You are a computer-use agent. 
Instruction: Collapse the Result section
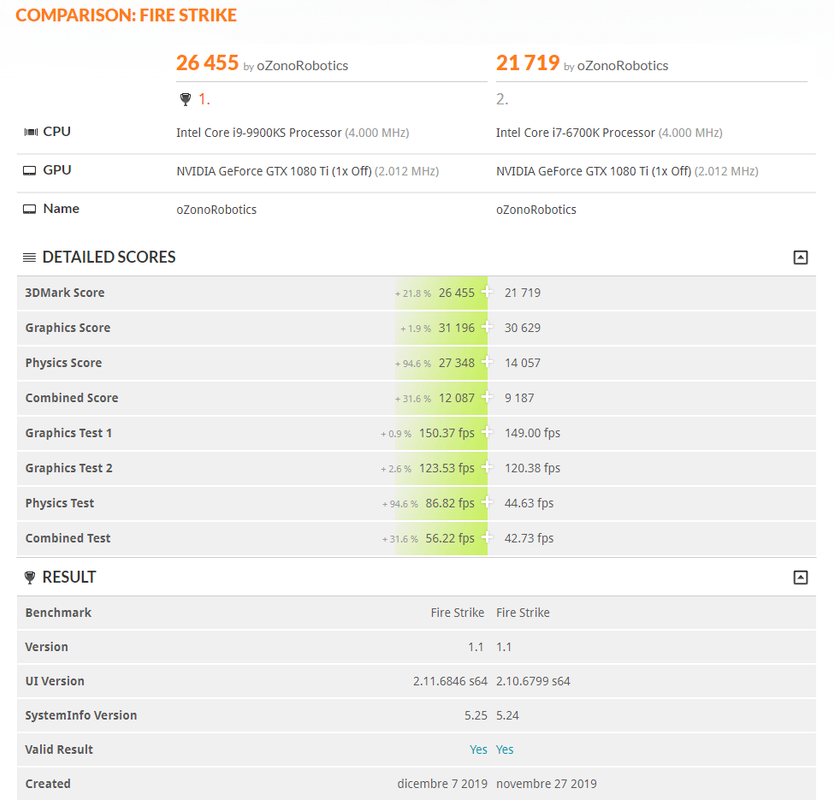(x=800, y=577)
